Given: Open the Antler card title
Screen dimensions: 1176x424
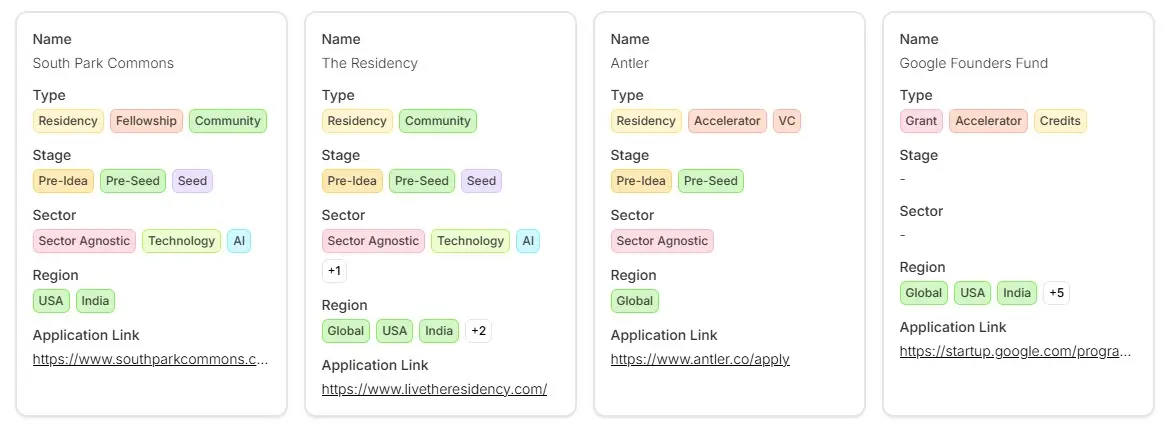Looking at the screenshot, I should coord(629,63).
